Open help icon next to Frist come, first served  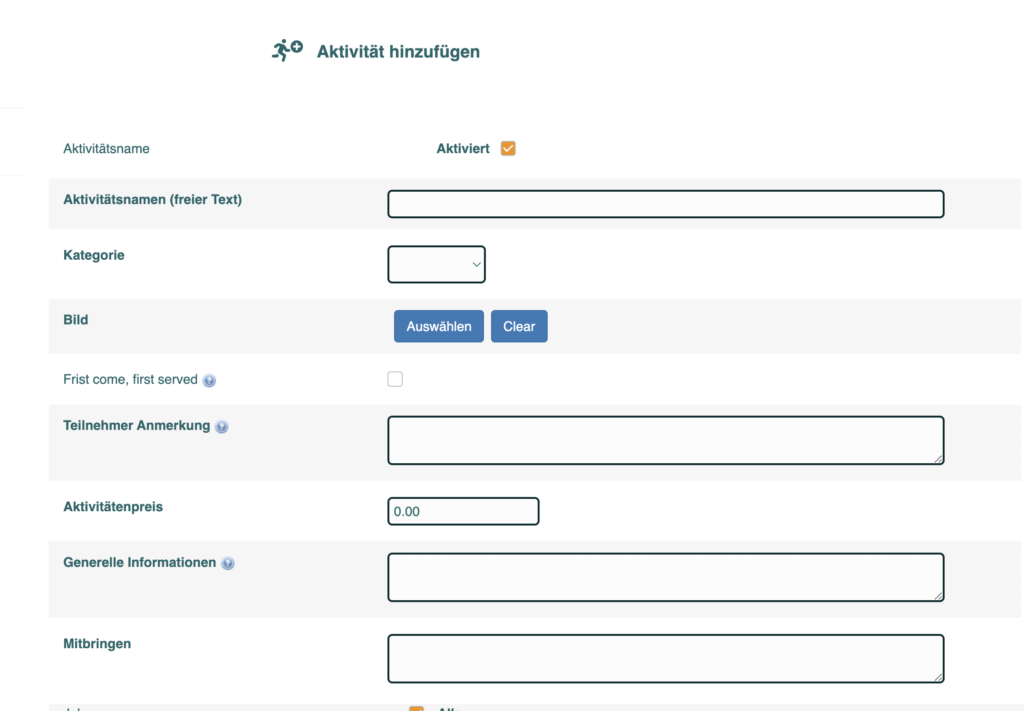209,381
